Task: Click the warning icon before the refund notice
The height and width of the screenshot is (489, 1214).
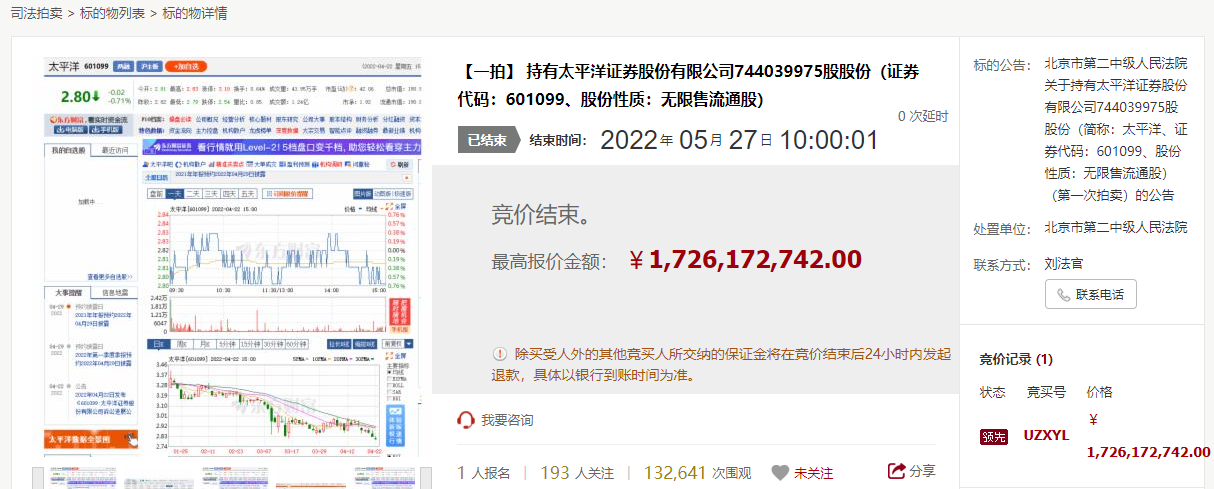Action: point(500,355)
